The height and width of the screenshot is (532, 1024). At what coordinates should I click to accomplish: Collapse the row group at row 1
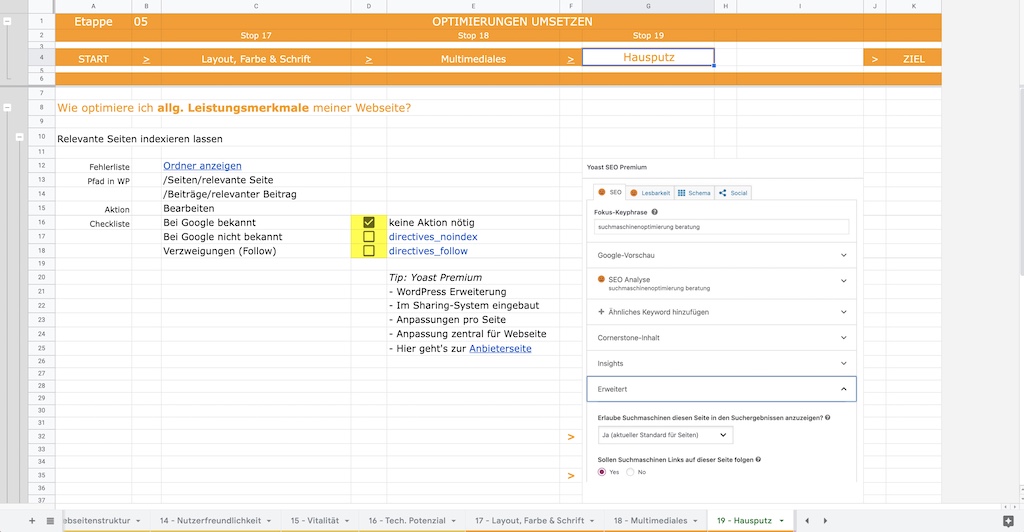click(7, 22)
